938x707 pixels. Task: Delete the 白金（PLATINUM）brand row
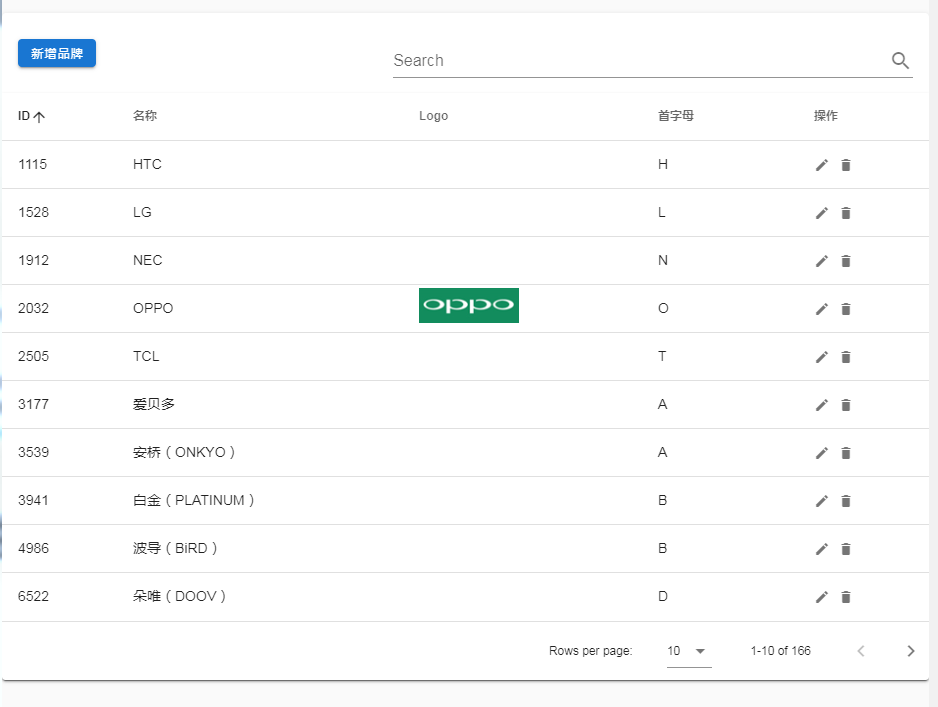[x=846, y=501]
